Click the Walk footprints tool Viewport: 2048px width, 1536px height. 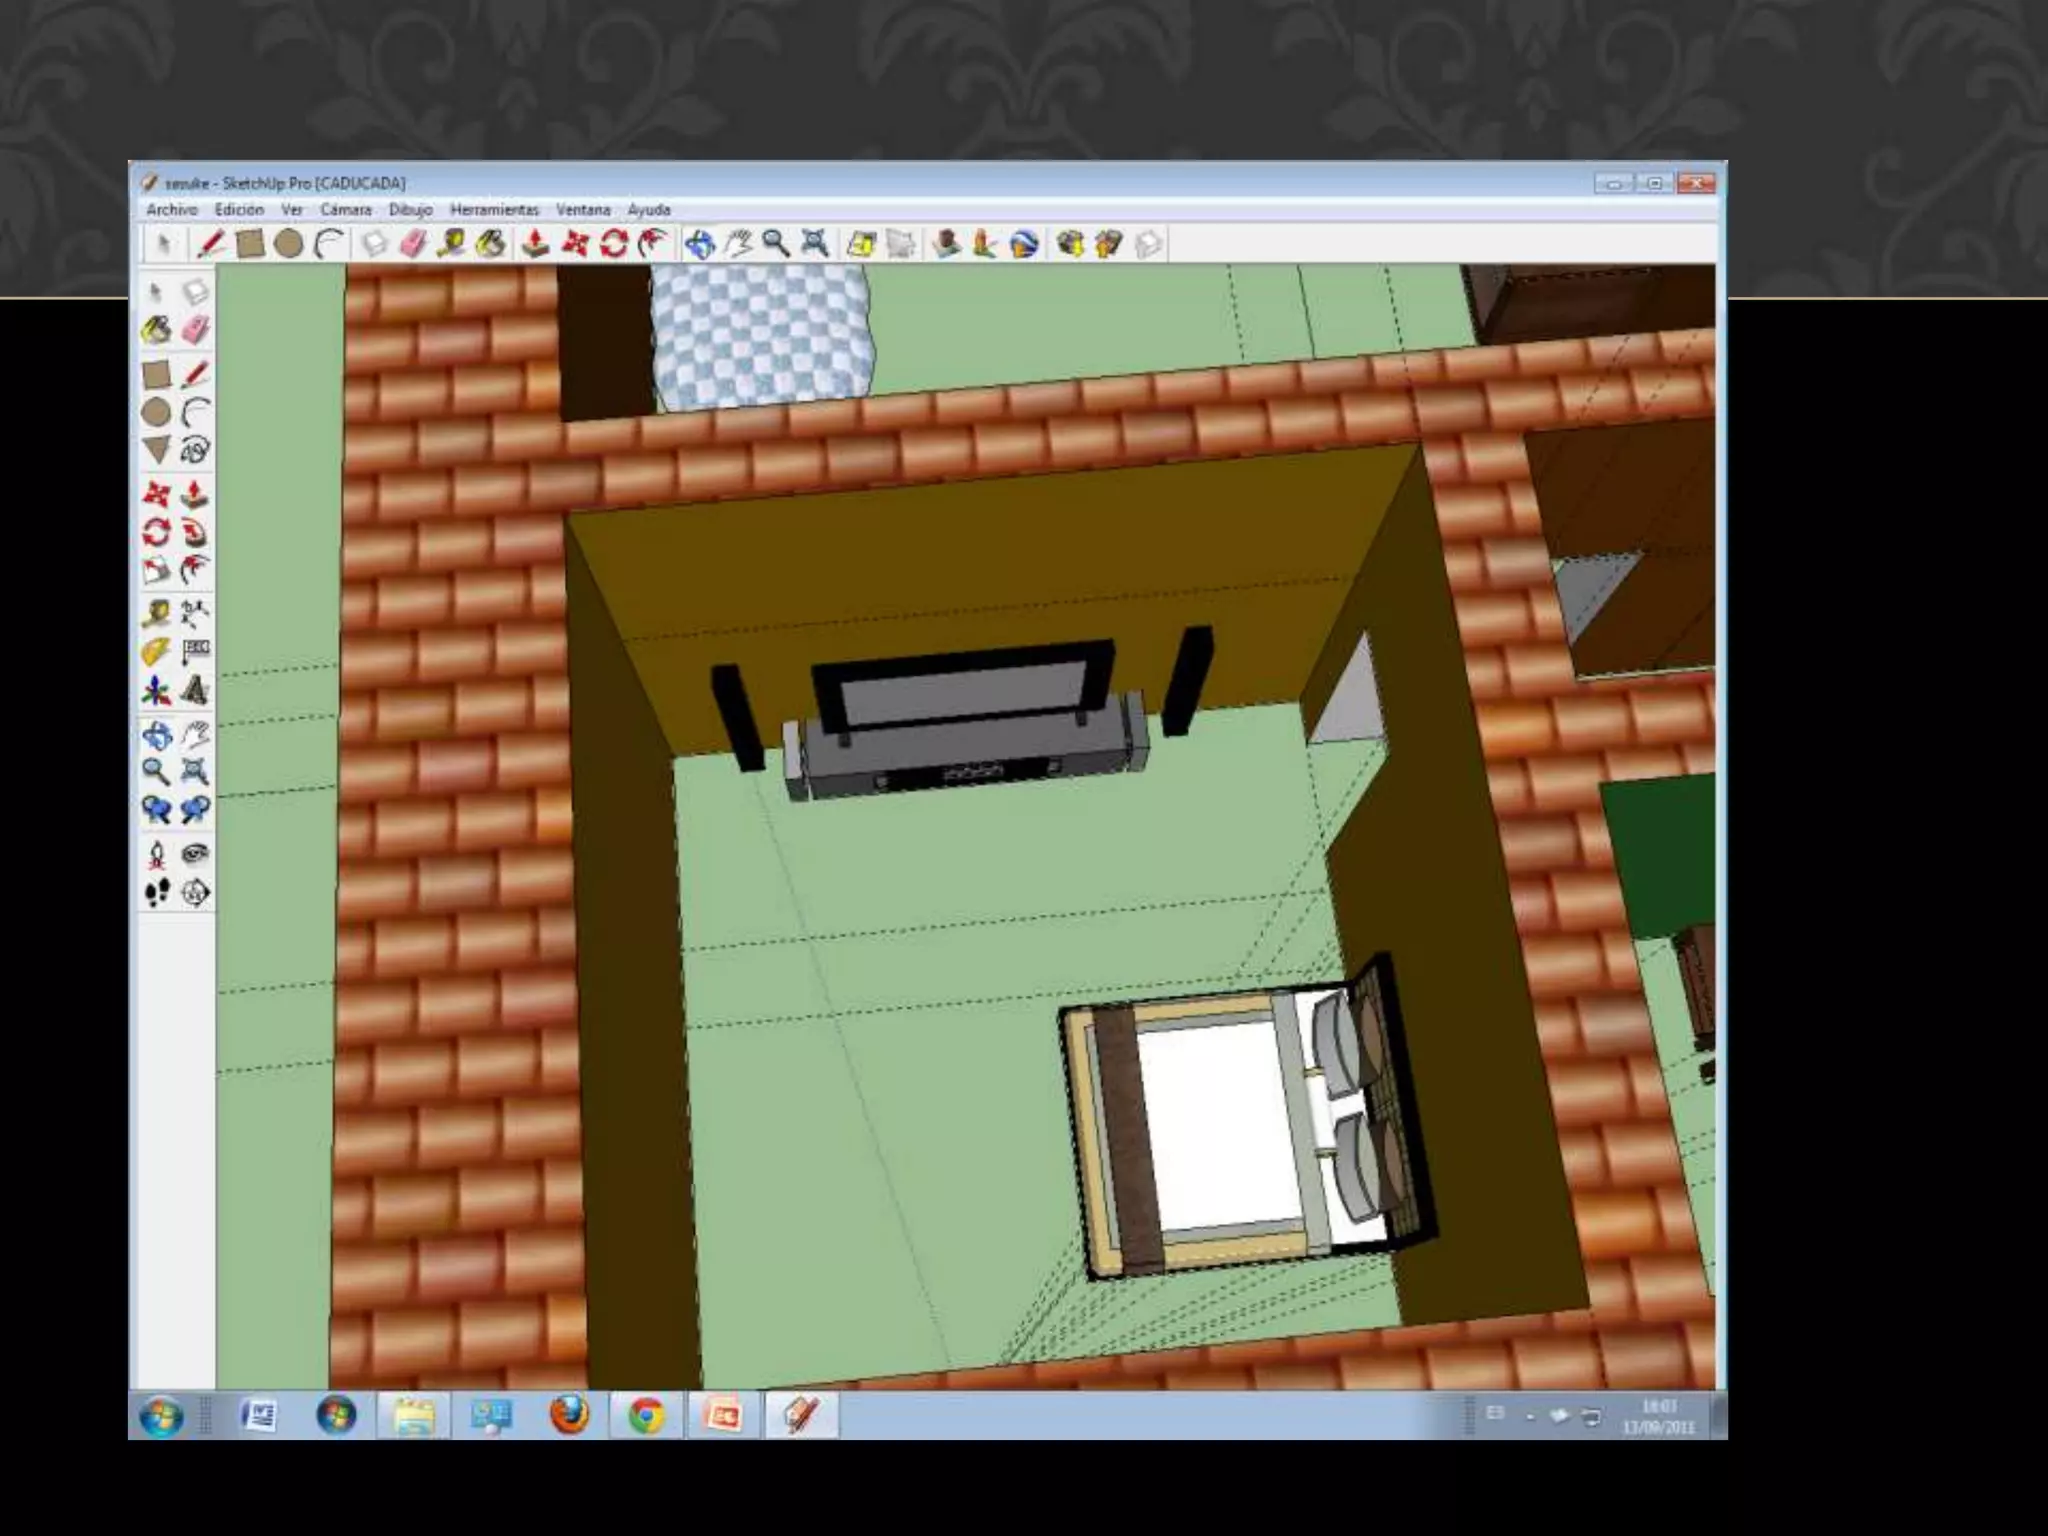[x=156, y=892]
